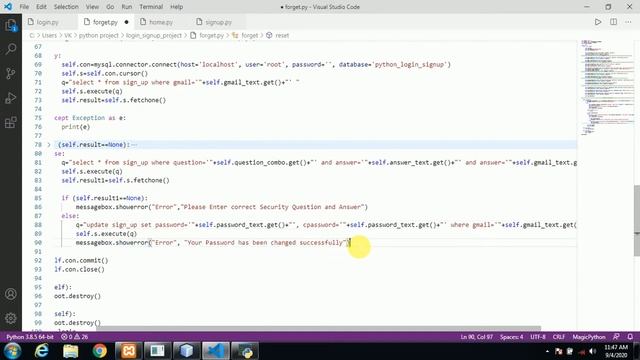Select Python 3.8.5 64-bit interpreter
Viewport: 640px width, 360px height.
tap(30, 337)
